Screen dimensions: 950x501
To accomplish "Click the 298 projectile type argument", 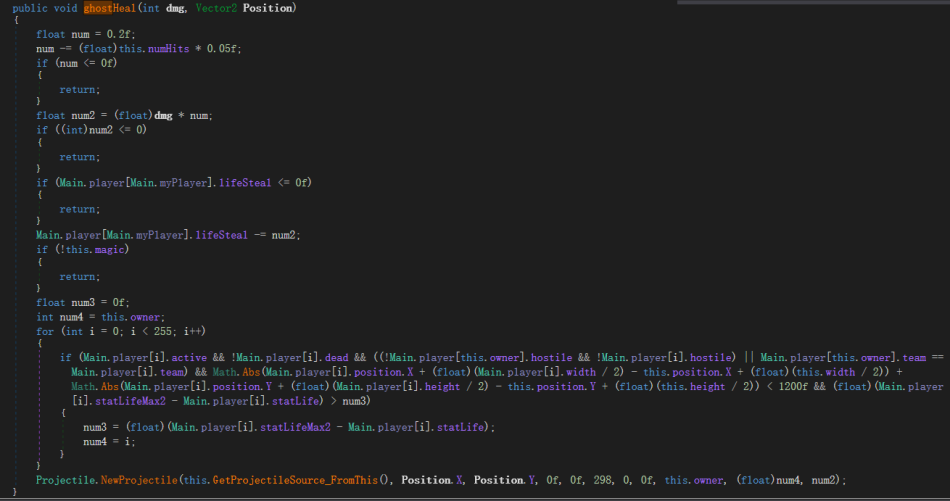I will pyautogui.click(x=602, y=480).
